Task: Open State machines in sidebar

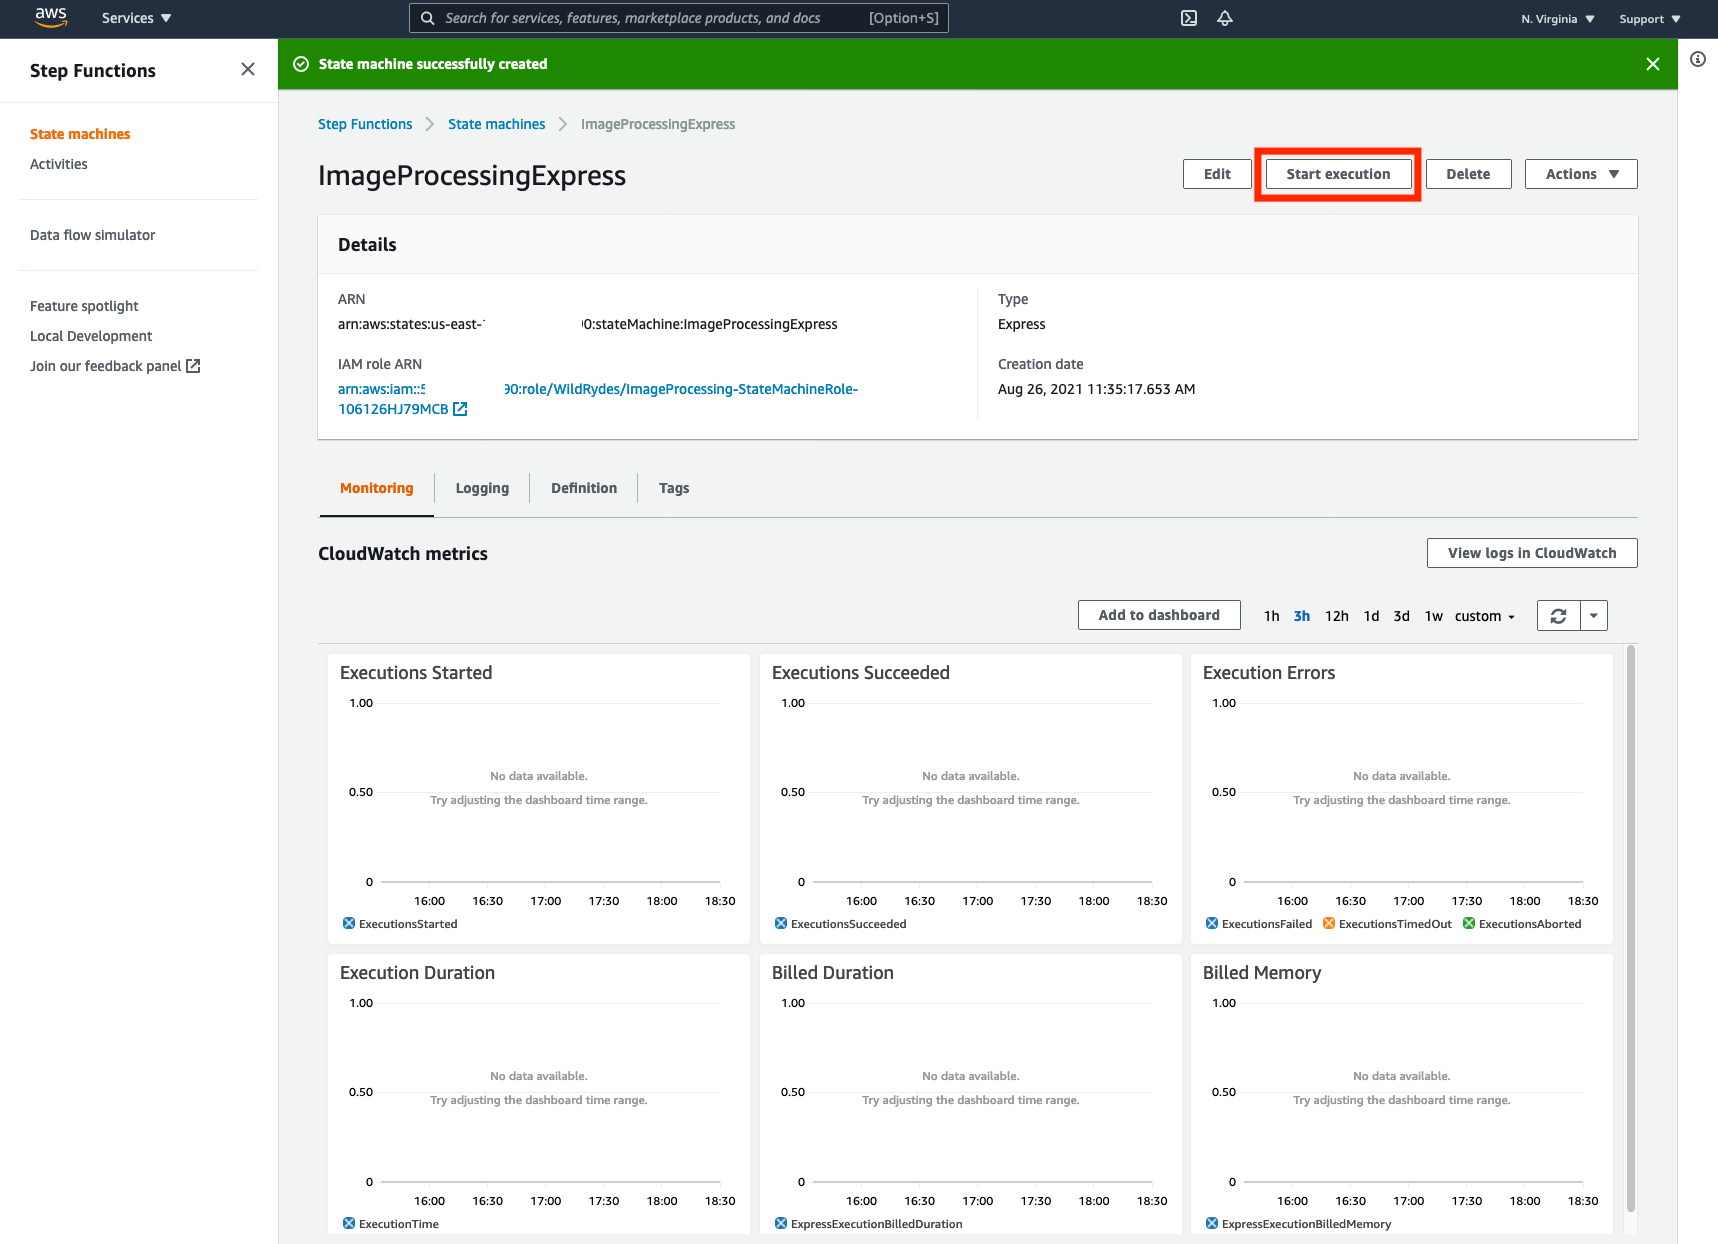Action: pos(80,134)
